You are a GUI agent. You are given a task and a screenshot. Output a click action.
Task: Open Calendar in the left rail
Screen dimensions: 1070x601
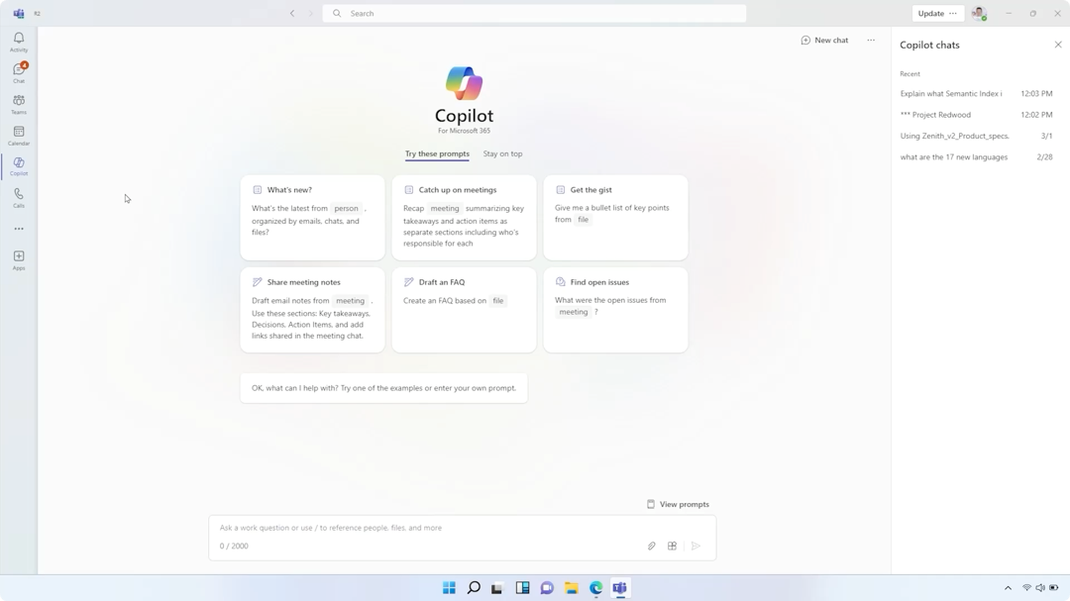coord(18,135)
